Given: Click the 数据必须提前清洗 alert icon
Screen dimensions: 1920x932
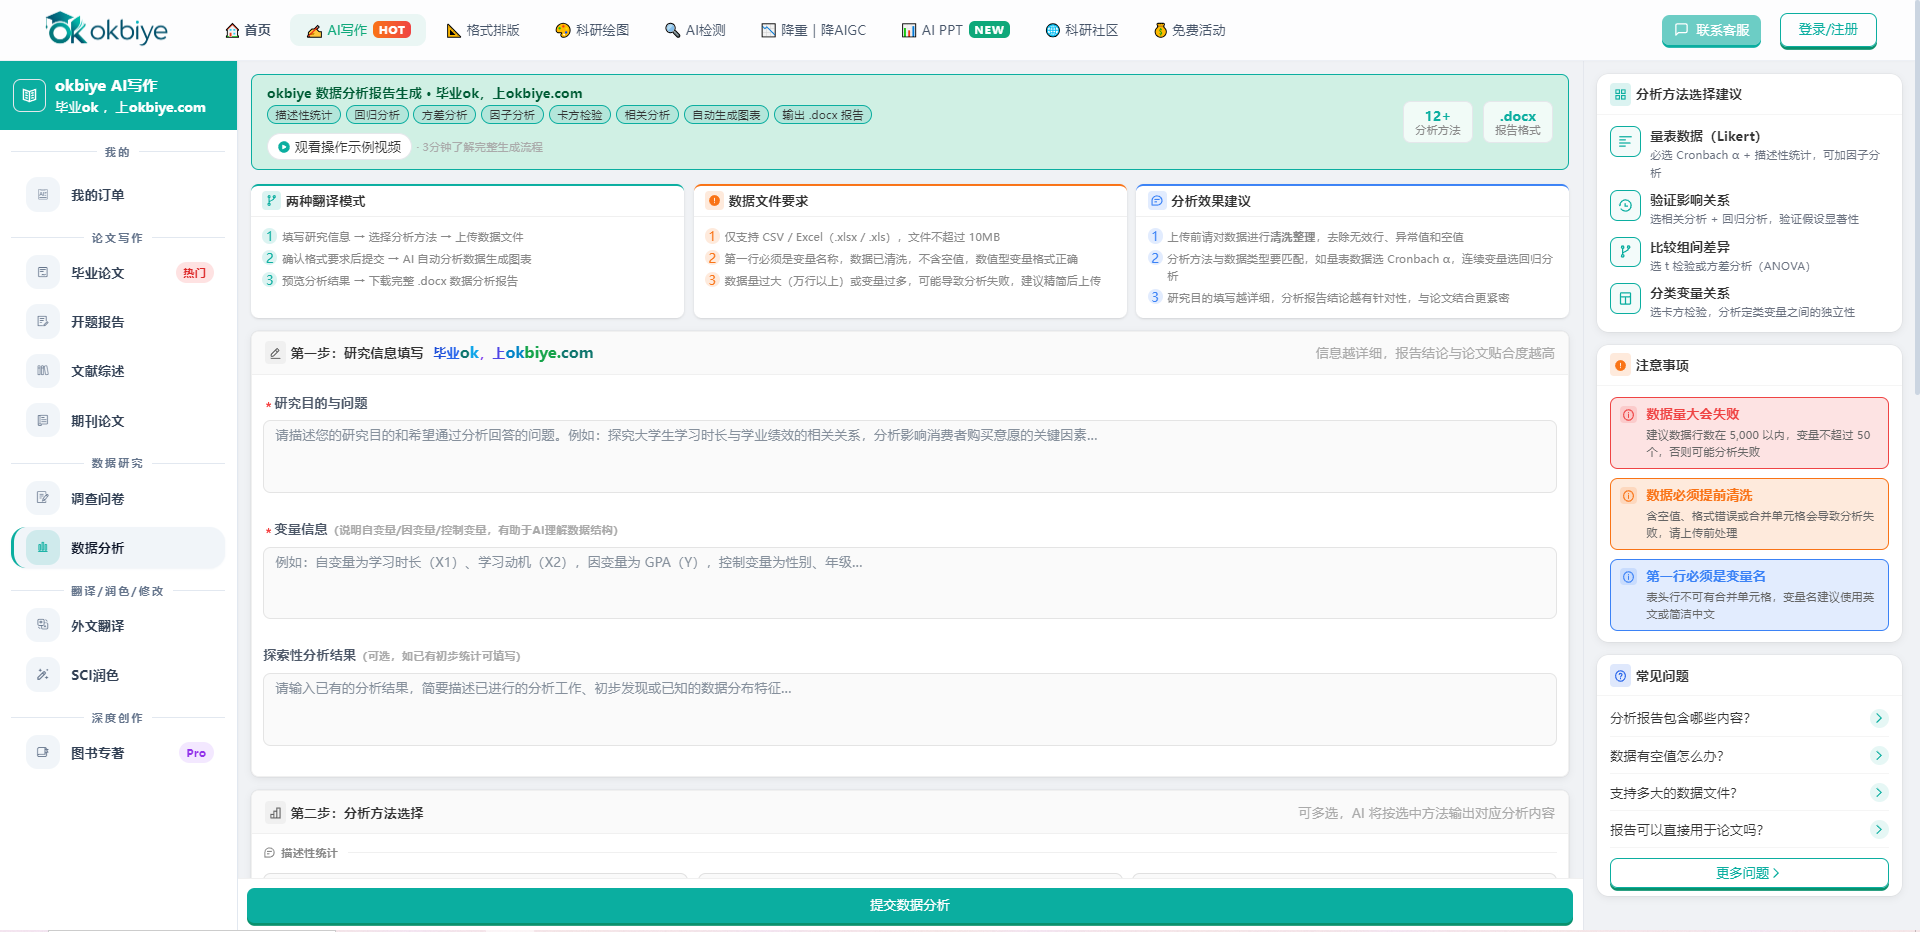Looking at the screenshot, I should [1628, 496].
